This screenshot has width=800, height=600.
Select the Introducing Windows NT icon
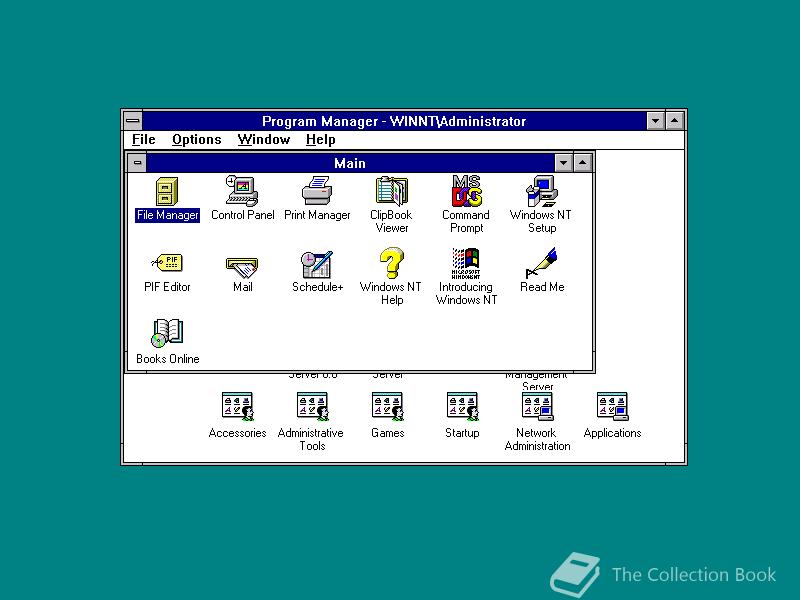click(x=466, y=263)
